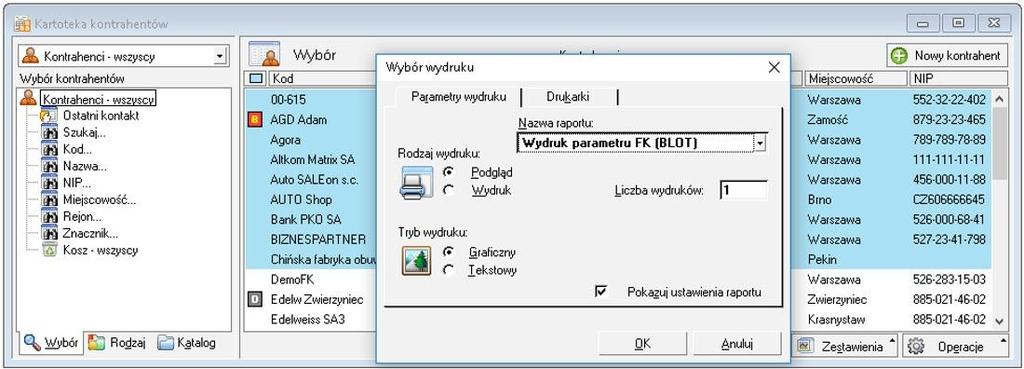Click the select-all box beside Kod header
Image resolution: width=1024 pixels, height=369 pixels.
click(x=256, y=79)
